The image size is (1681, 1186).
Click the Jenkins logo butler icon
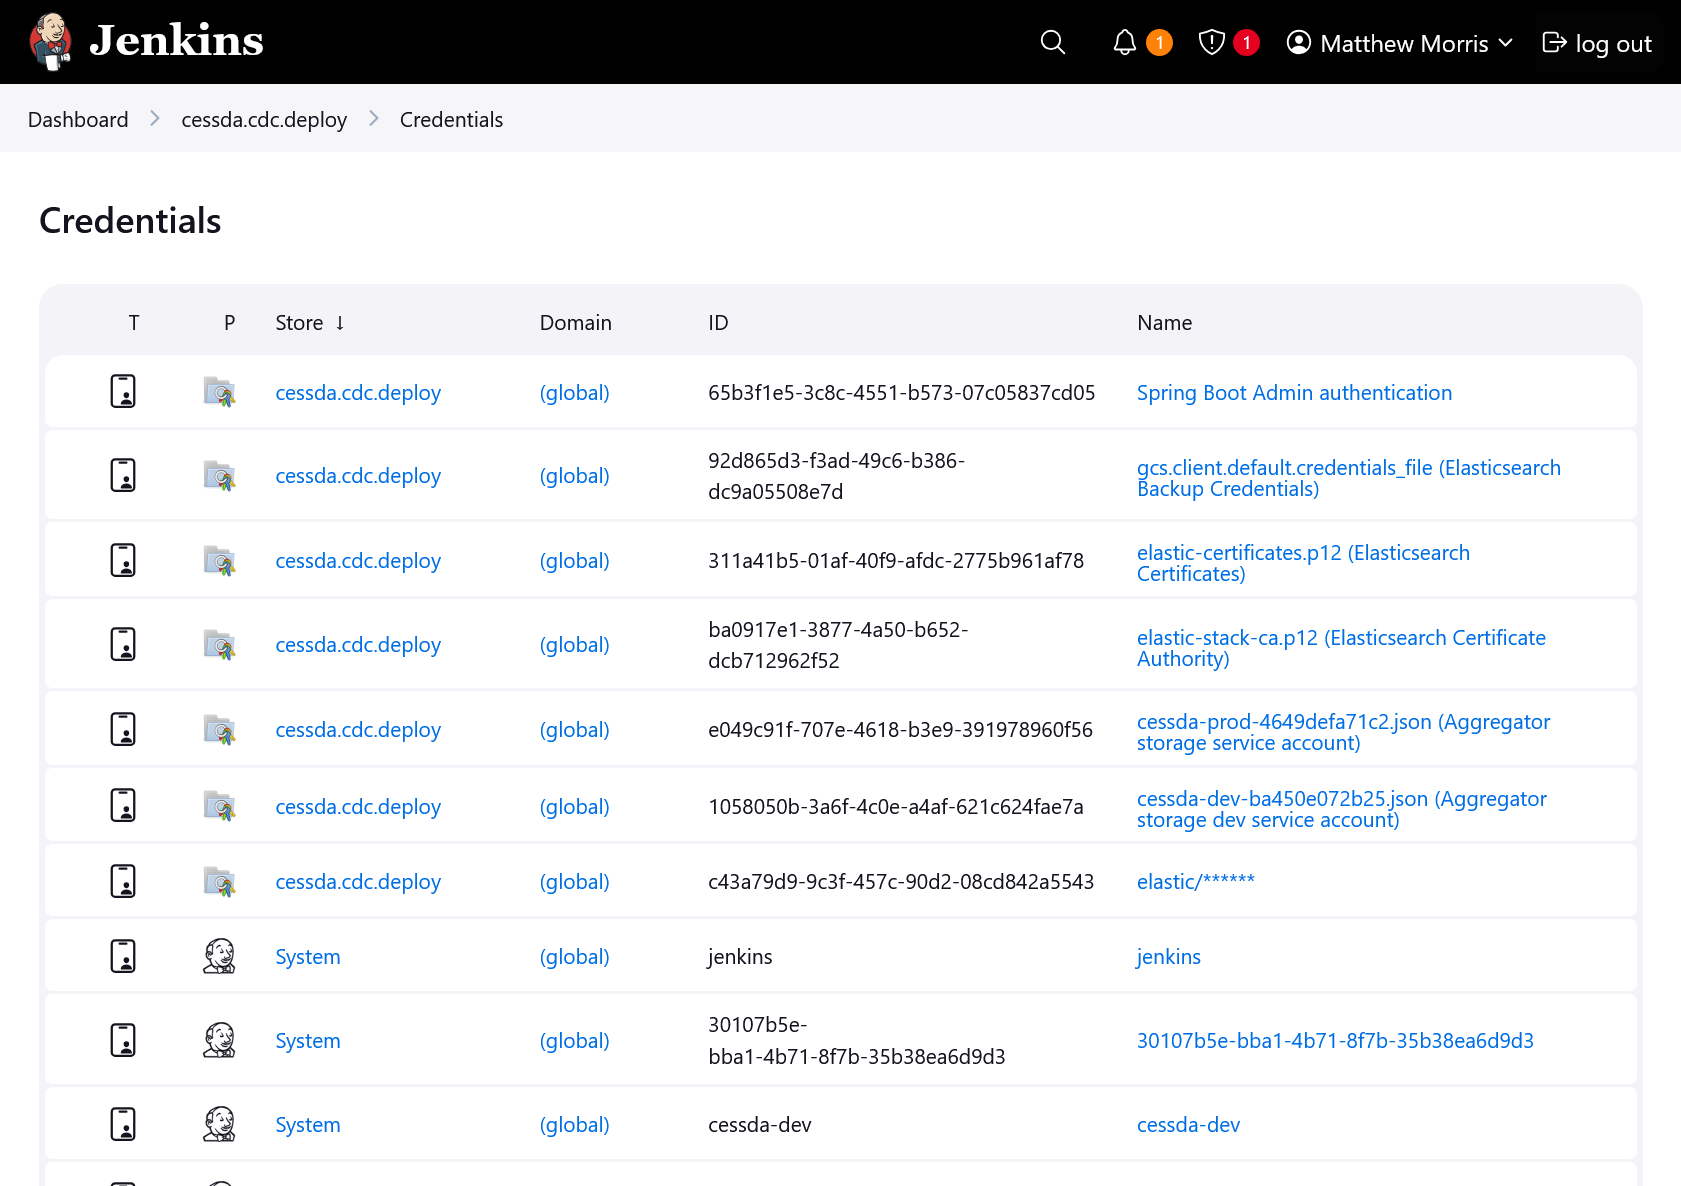[x=51, y=42]
